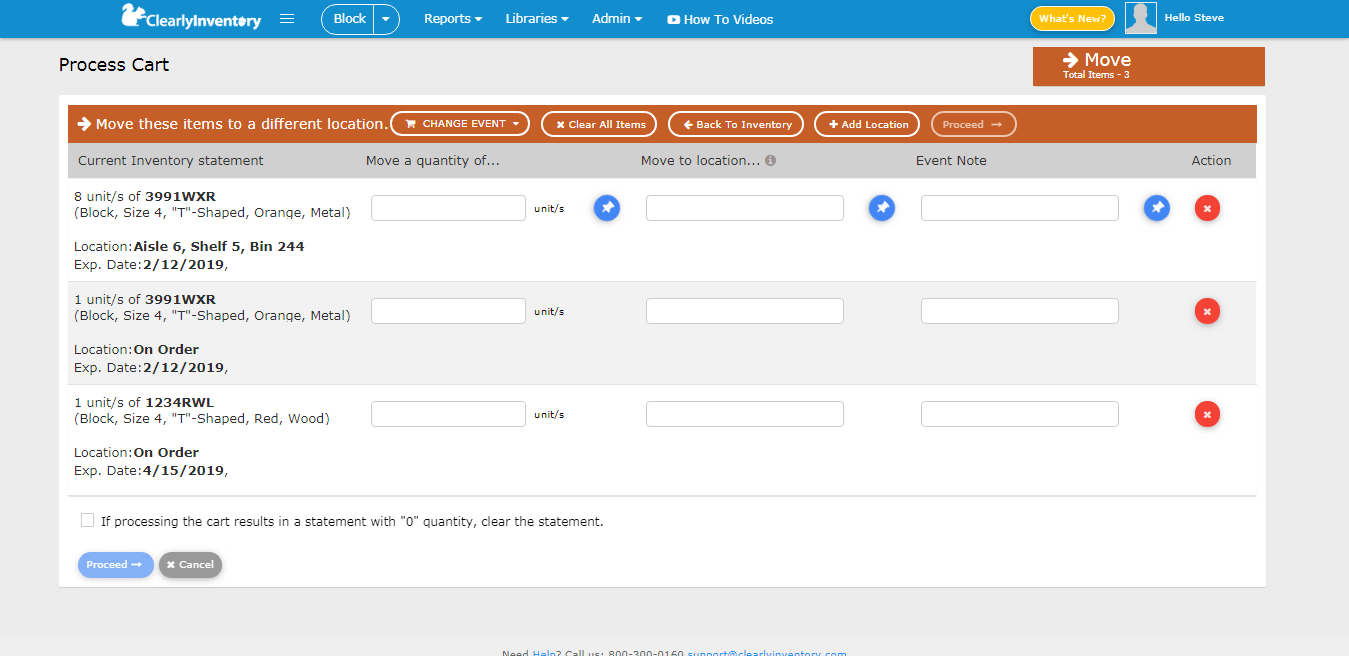
Task: Open the Libraries menu
Action: 536,18
